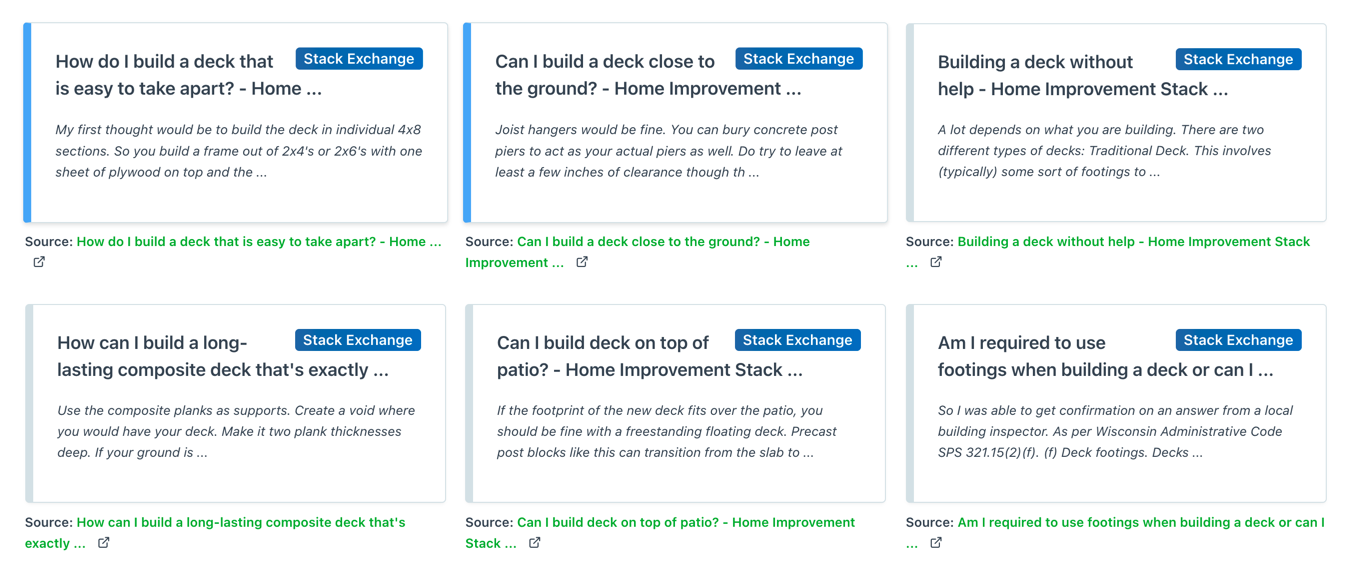This screenshot has width=1355, height=574.
Task: Select the card titled 'Can I build deck on top of patio?'
Action: [x=676, y=403]
